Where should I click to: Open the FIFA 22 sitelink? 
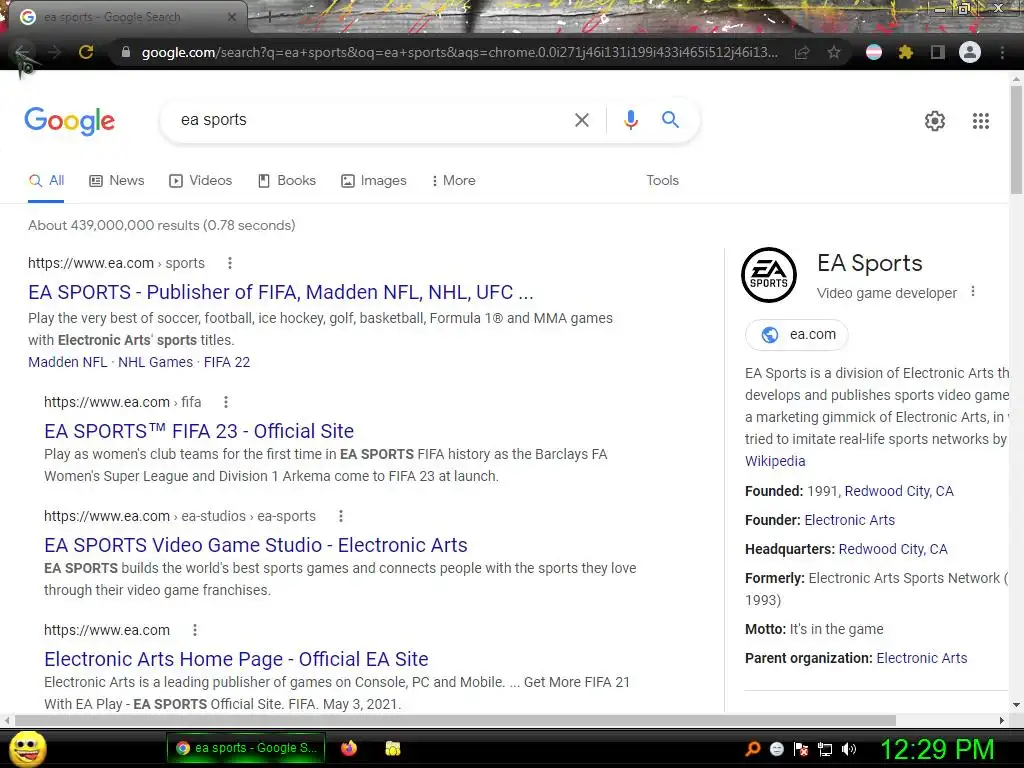227,362
